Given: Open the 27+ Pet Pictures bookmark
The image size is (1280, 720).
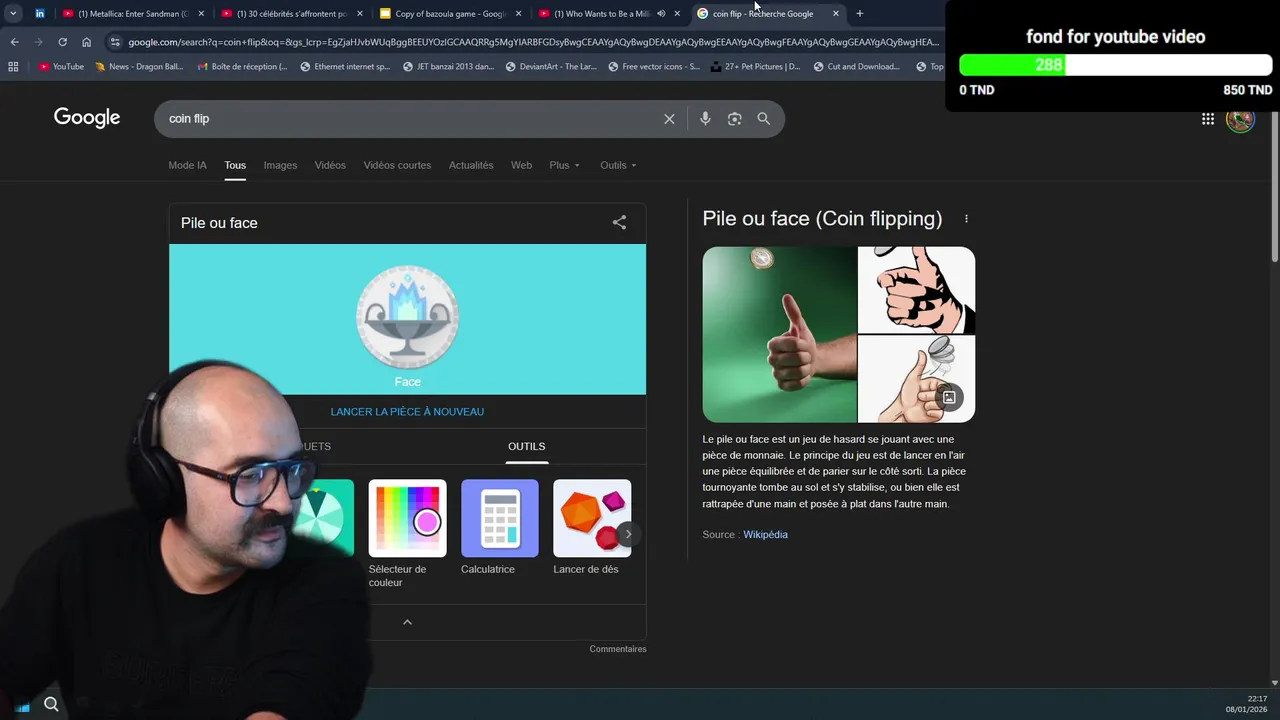Looking at the screenshot, I should [x=755, y=67].
